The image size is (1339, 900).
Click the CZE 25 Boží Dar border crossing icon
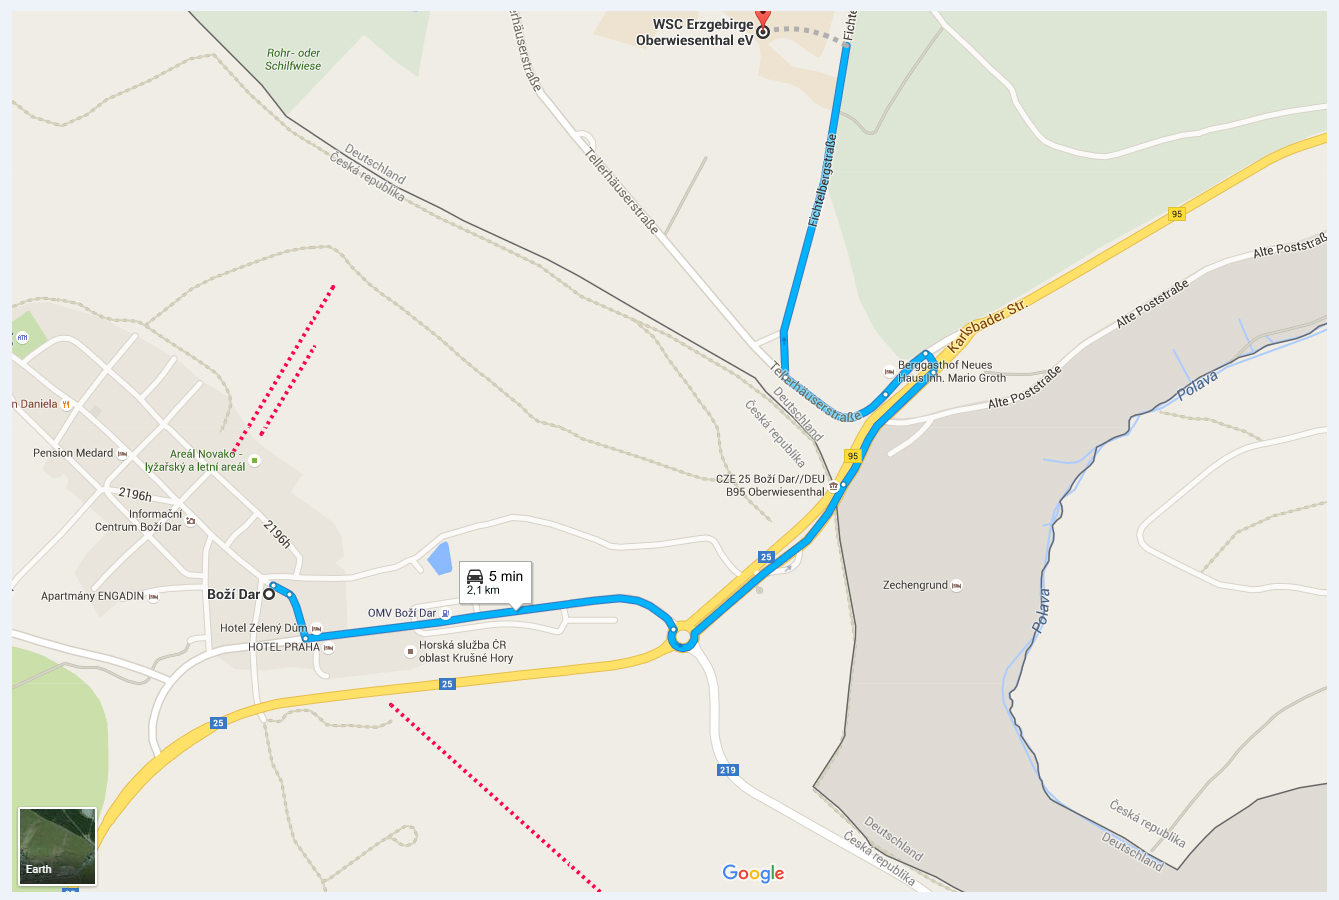point(835,486)
